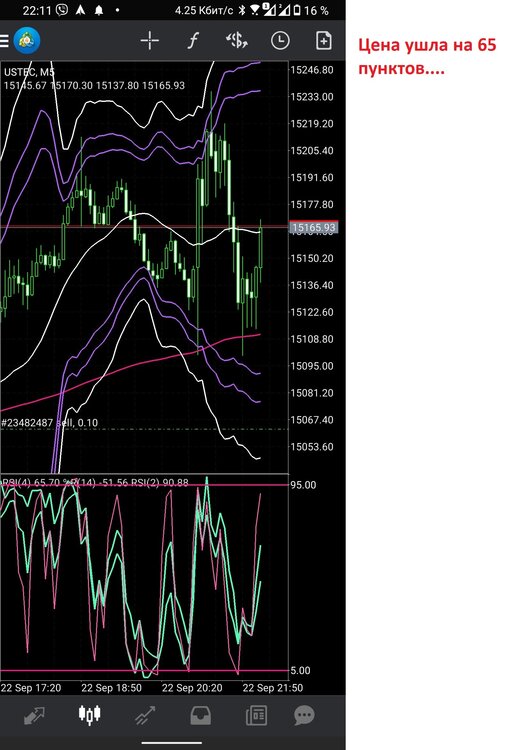This screenshot has width=507, height=750.
Task: Select price scale value 15081.20
Action: (312, 393)
